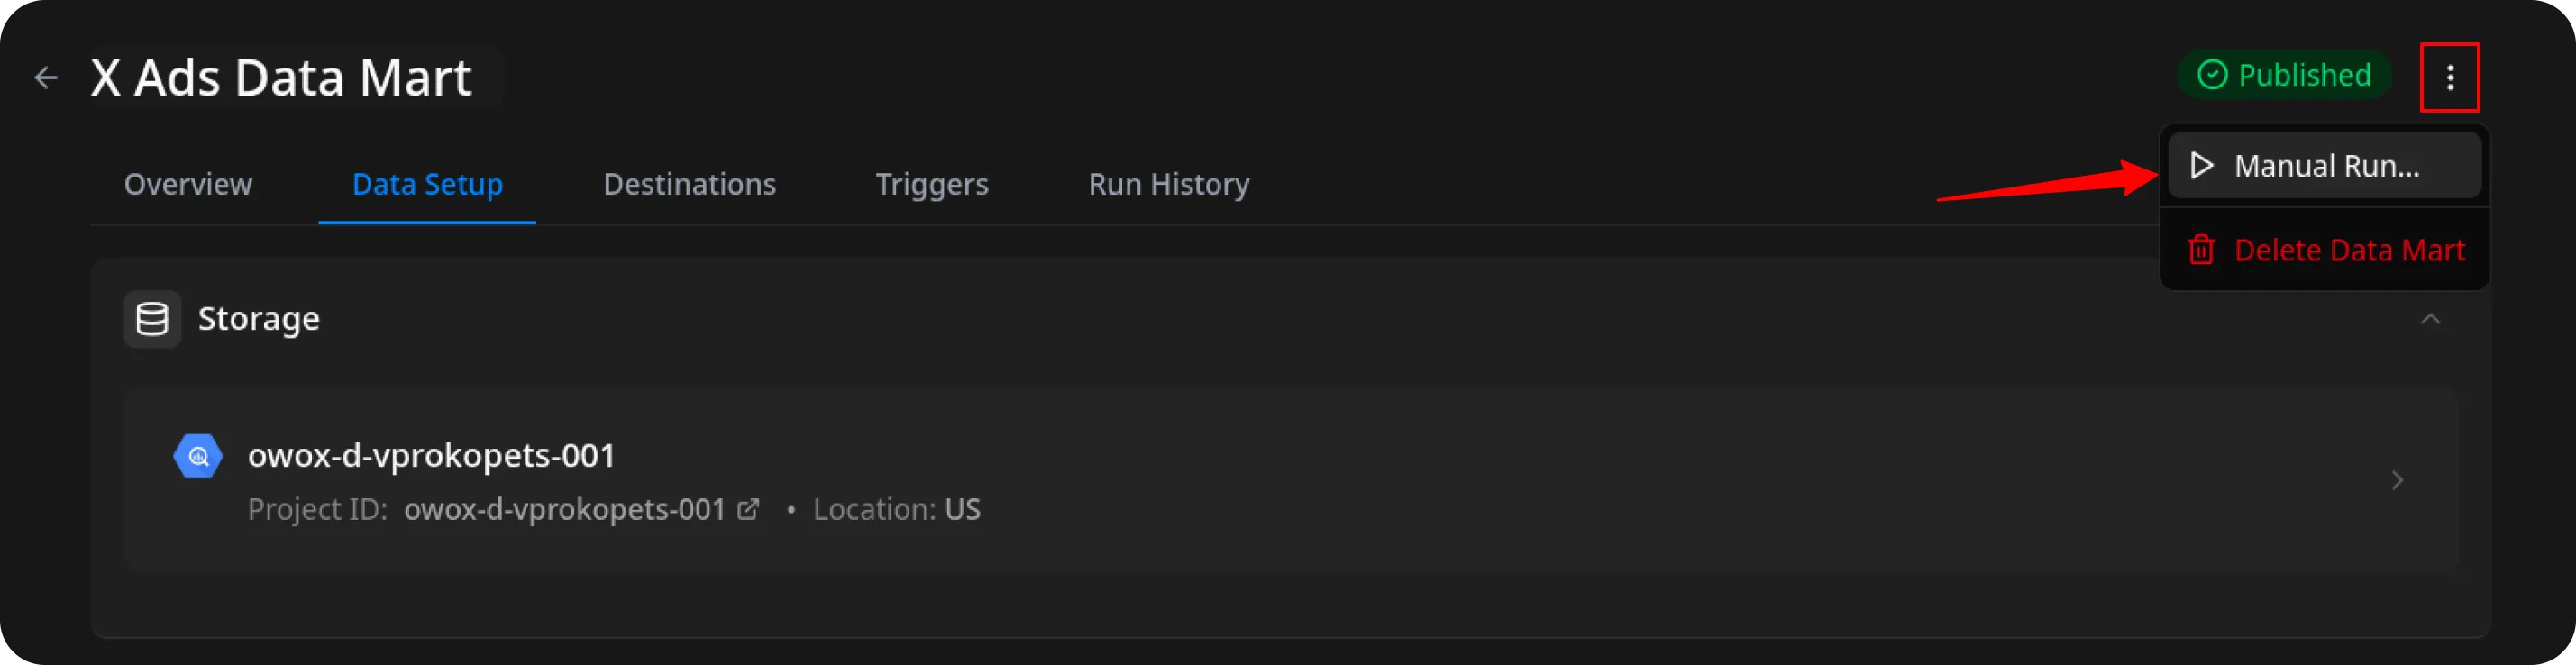The image size is (2576, 665).
Task: Open storage details with the right chevron
Action: (x=2397, y=480)
